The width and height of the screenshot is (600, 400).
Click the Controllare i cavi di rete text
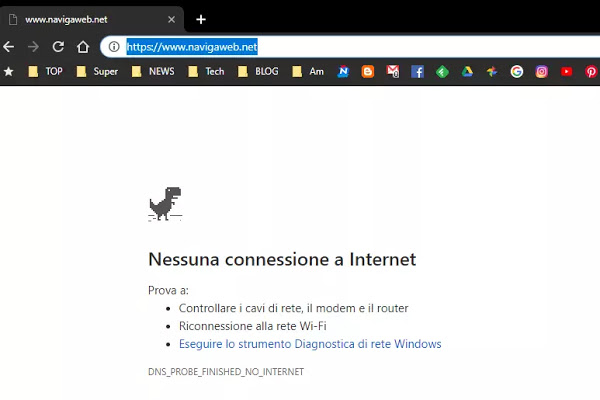click(293, 308)
